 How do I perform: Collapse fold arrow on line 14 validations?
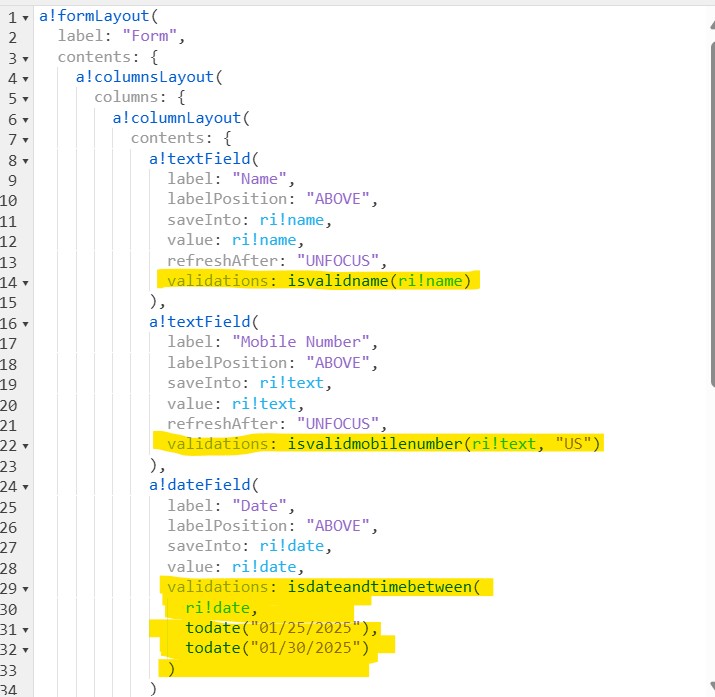pyautogui.click(x=26, y=283)
